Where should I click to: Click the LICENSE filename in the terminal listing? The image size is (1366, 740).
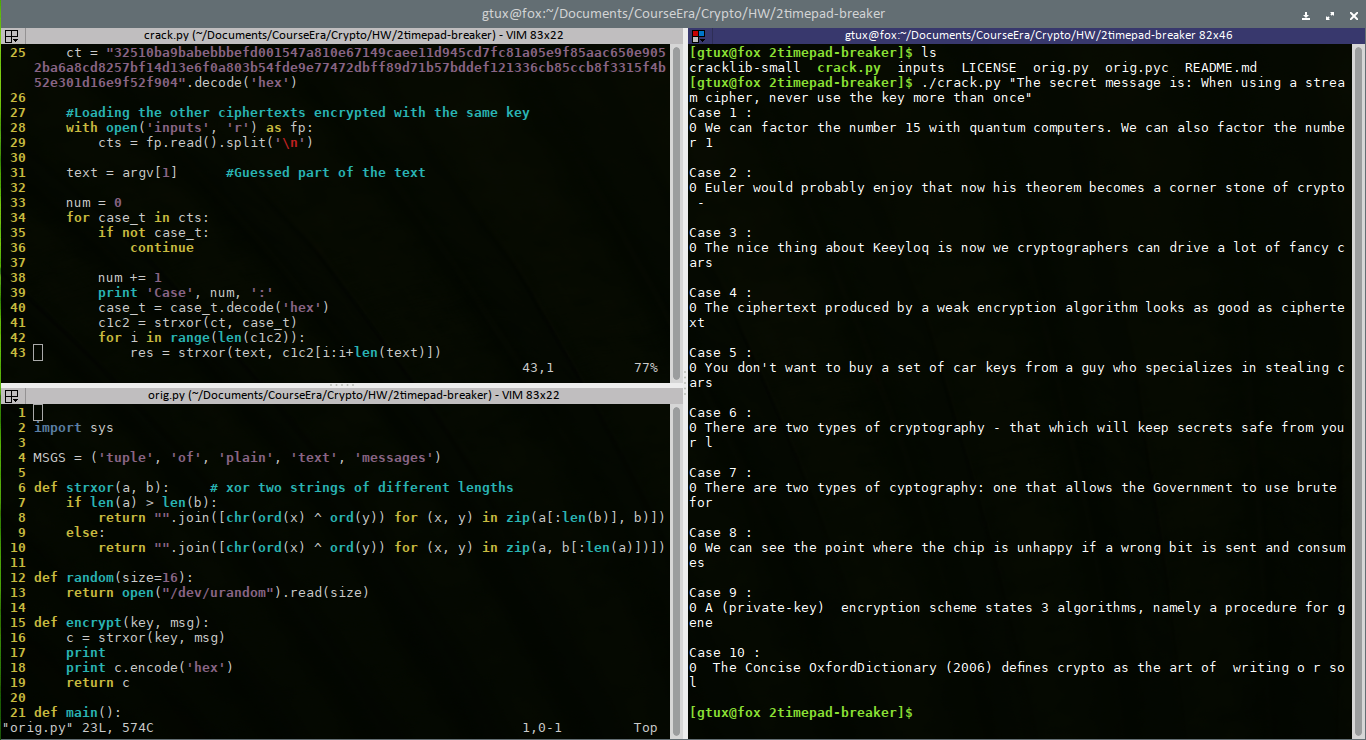(x=990, y=67)
